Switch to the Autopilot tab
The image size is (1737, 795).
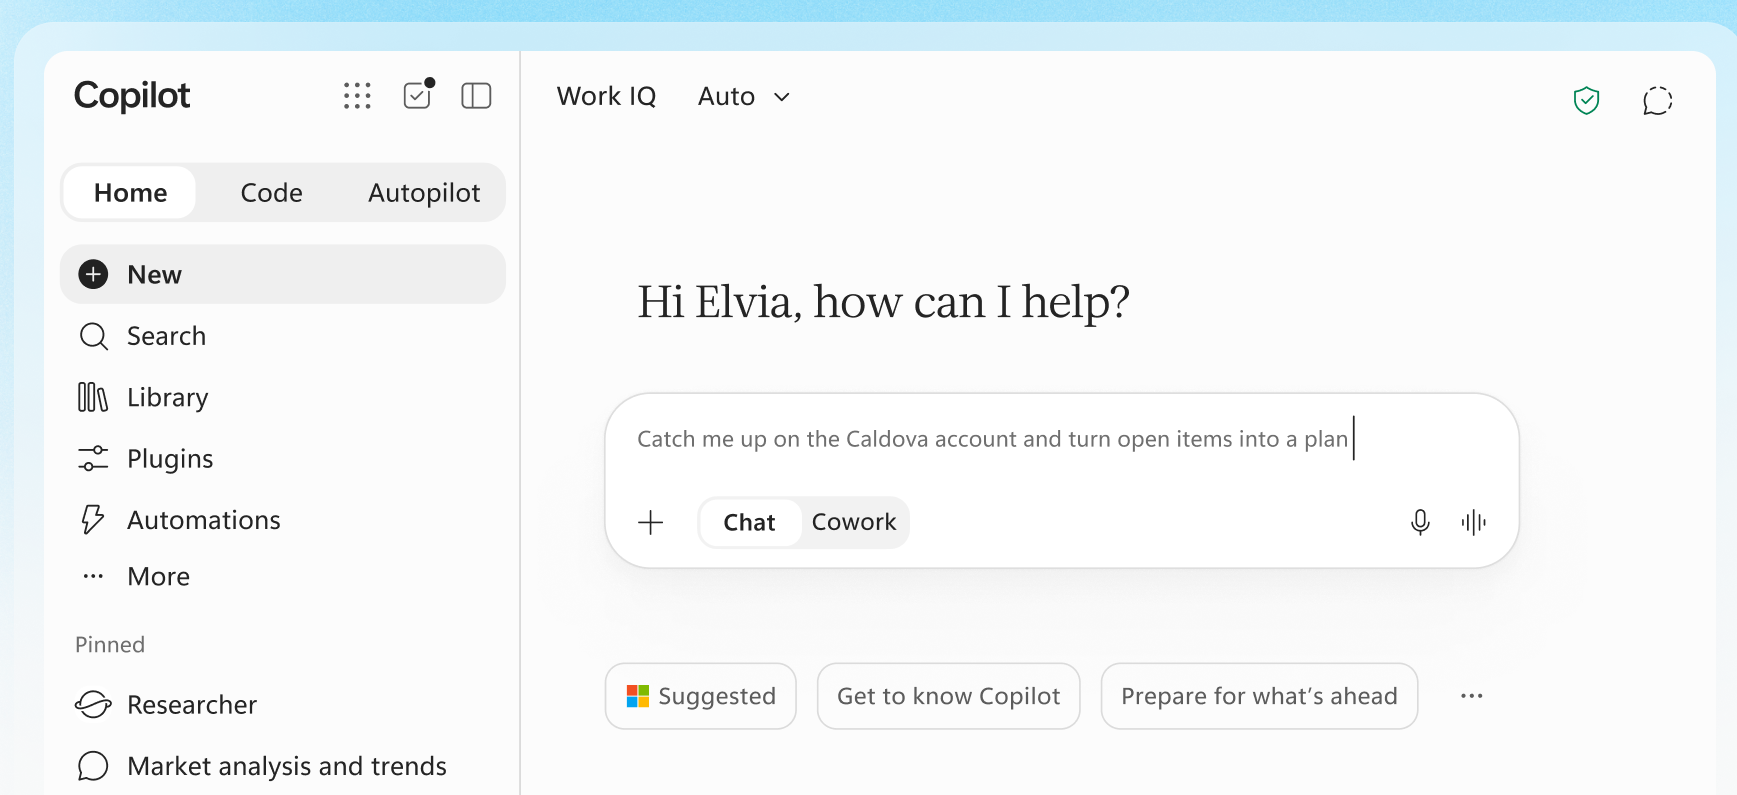pyautogui.click(x=424, y=193)
